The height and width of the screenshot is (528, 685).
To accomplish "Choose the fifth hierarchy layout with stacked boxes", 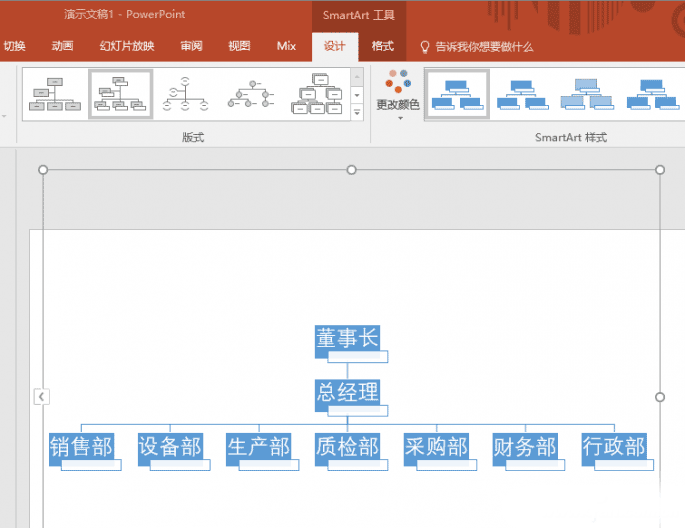I will point(317,94).
